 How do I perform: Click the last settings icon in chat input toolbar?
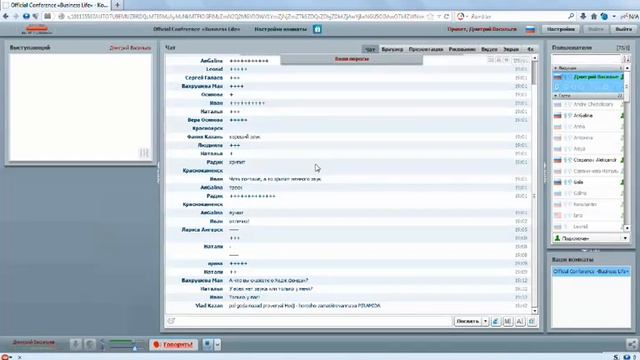[531, 322]
